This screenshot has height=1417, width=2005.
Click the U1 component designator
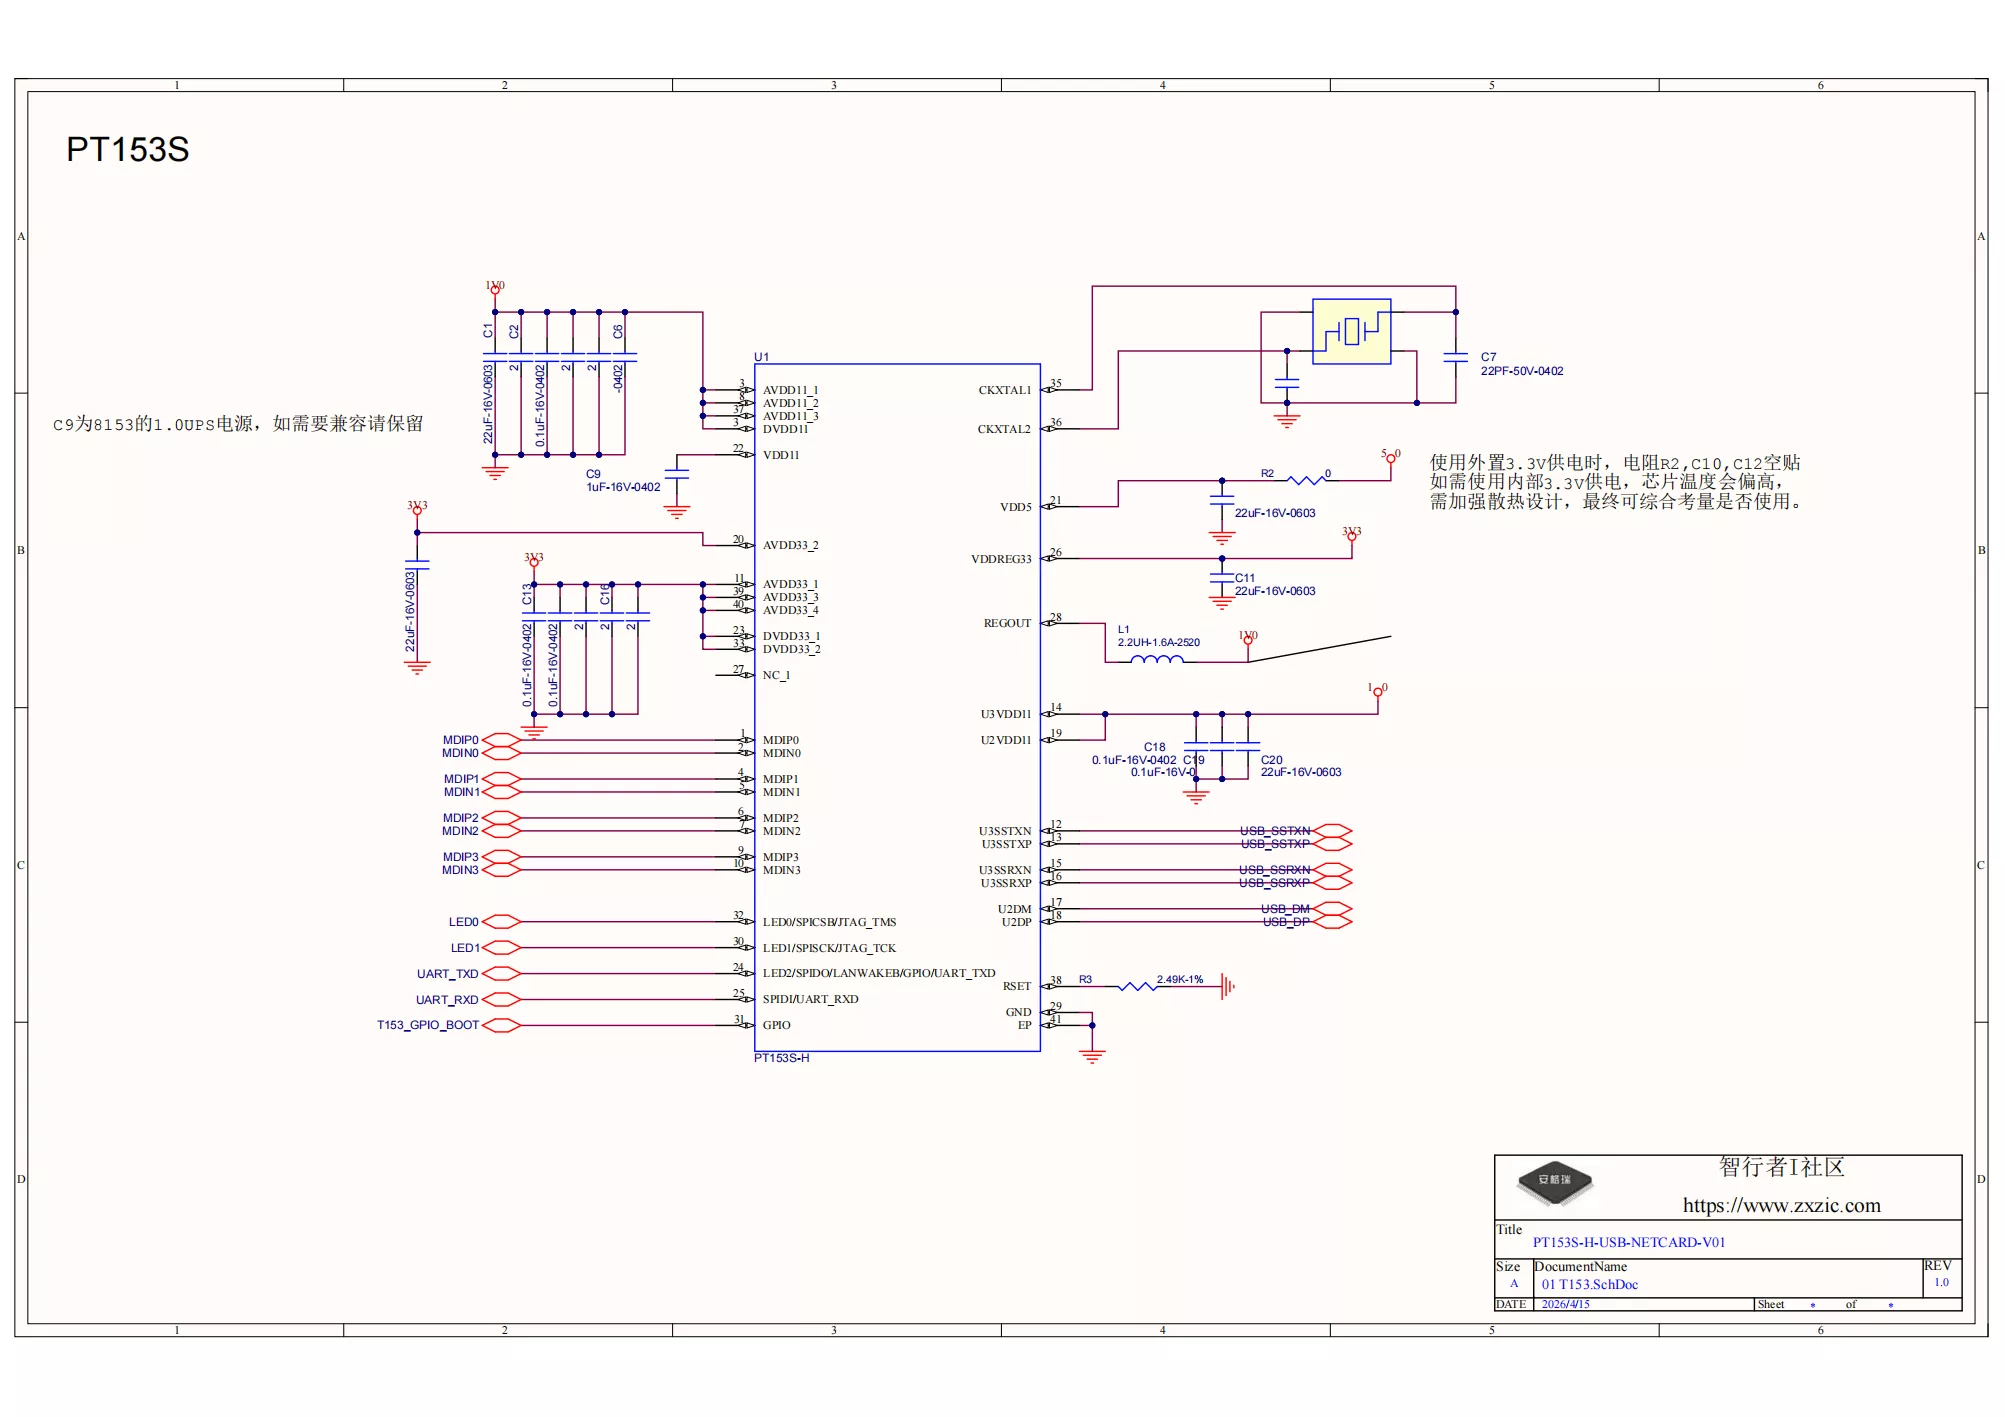(x=761, y=357)
